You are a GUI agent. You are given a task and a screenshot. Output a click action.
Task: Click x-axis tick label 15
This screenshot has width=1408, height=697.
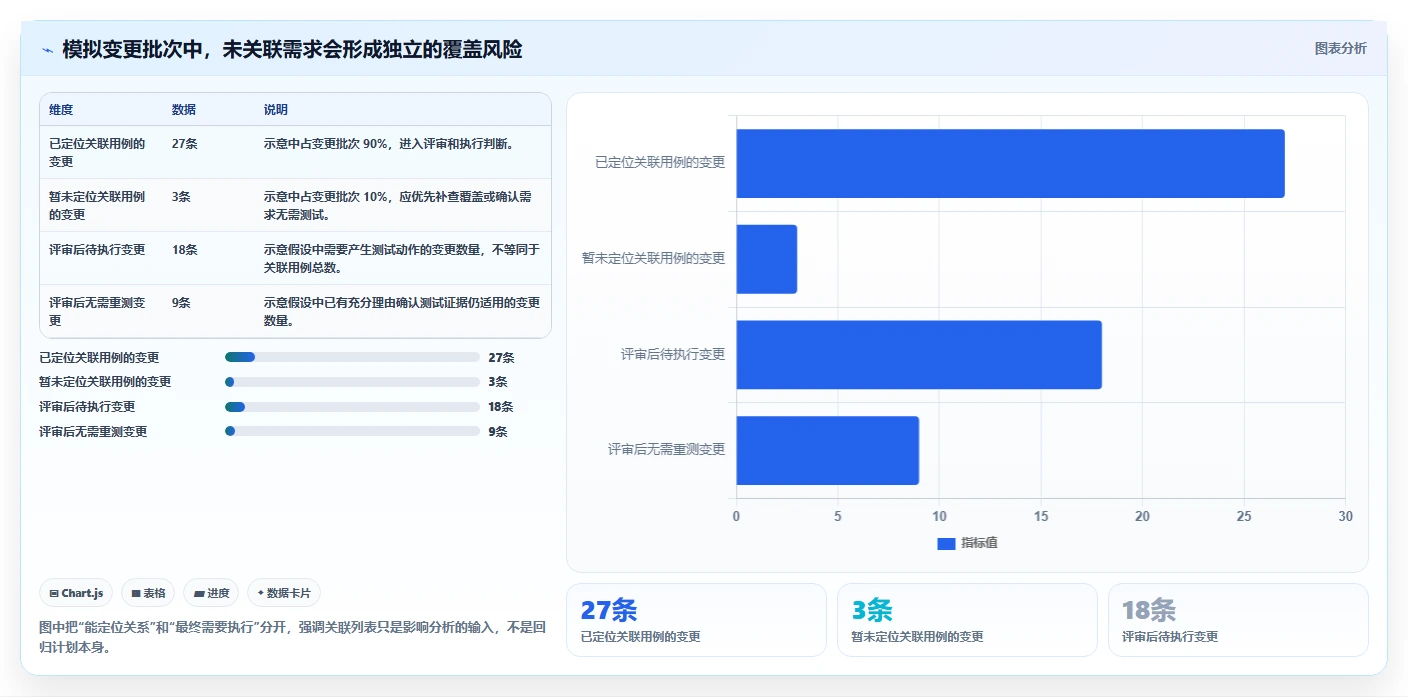[1041, 516]
